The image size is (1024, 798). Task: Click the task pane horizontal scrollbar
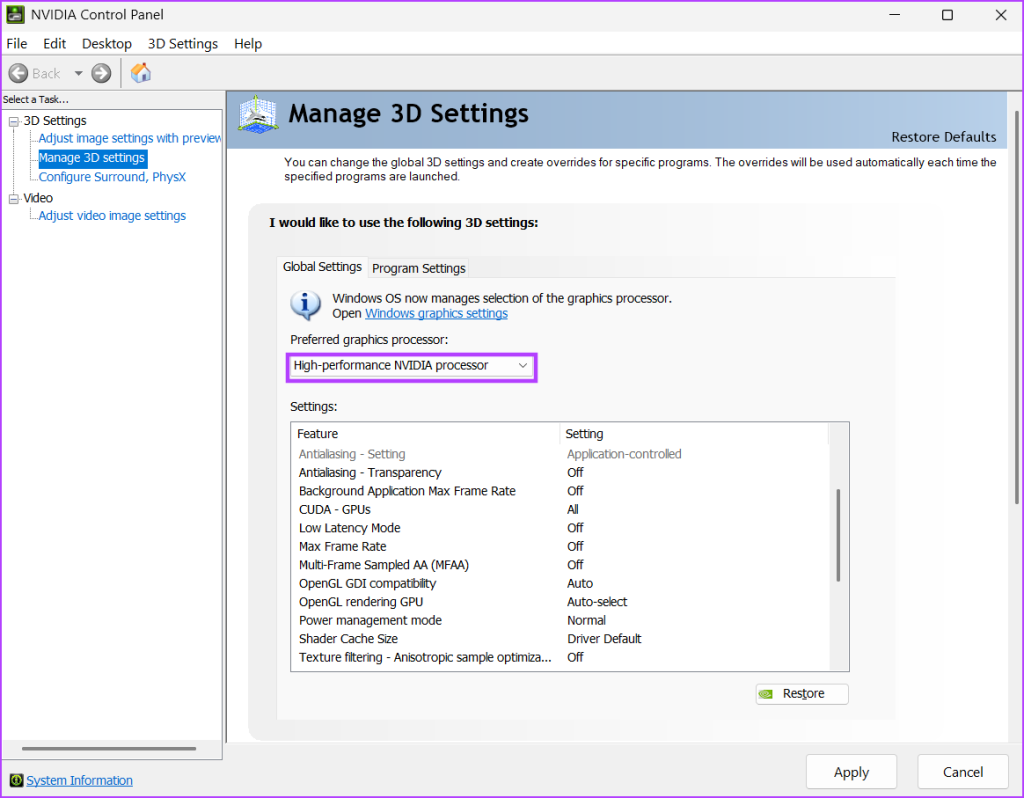(109, 748)
